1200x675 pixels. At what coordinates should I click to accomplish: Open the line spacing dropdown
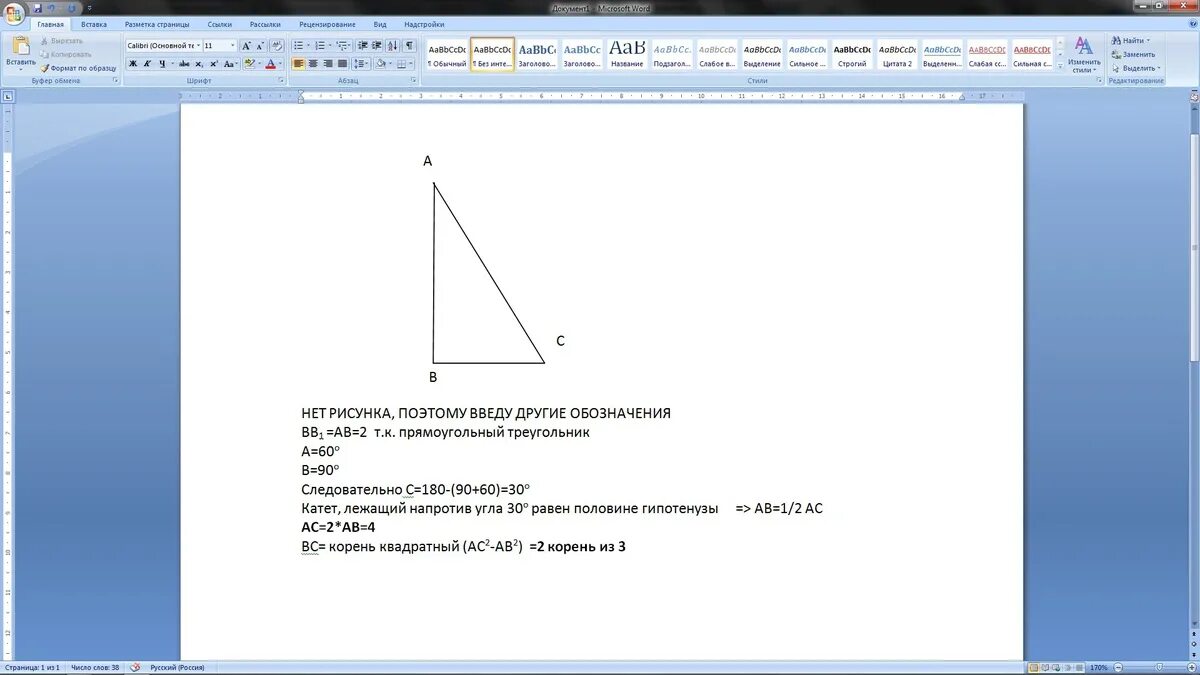[362, 63]
